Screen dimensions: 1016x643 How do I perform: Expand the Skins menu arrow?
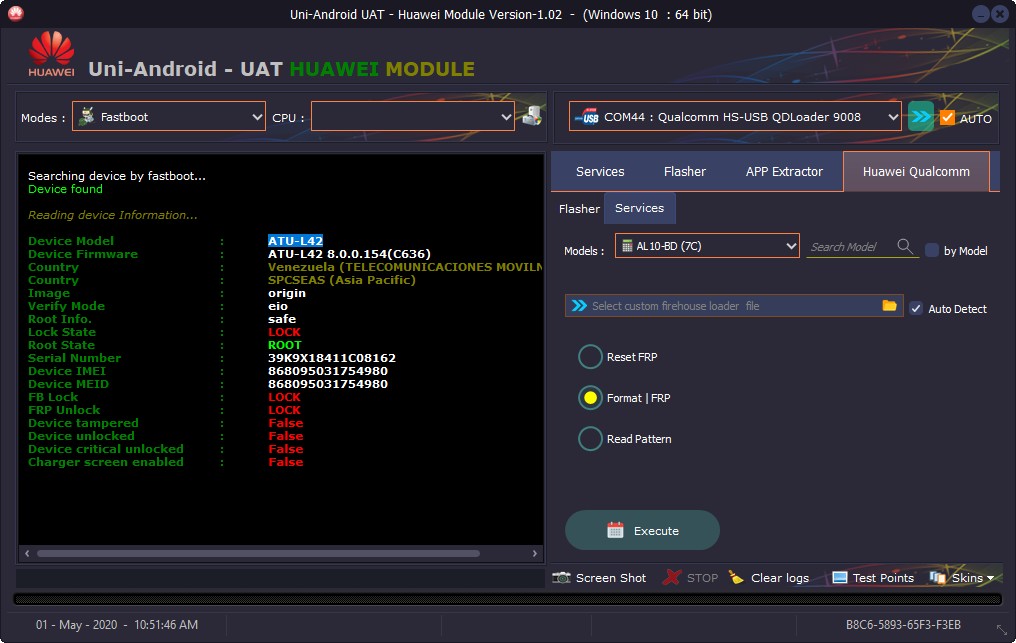[991, 578]
